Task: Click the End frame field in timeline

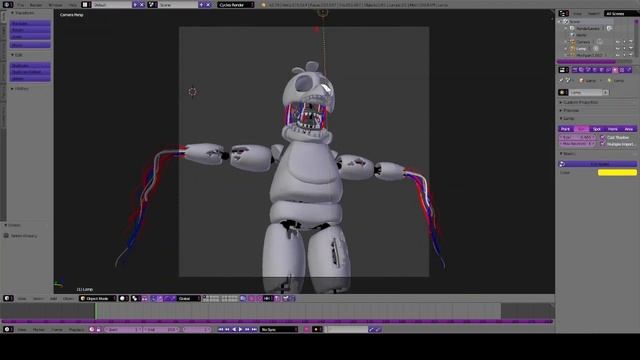Action: coord(161,329)
